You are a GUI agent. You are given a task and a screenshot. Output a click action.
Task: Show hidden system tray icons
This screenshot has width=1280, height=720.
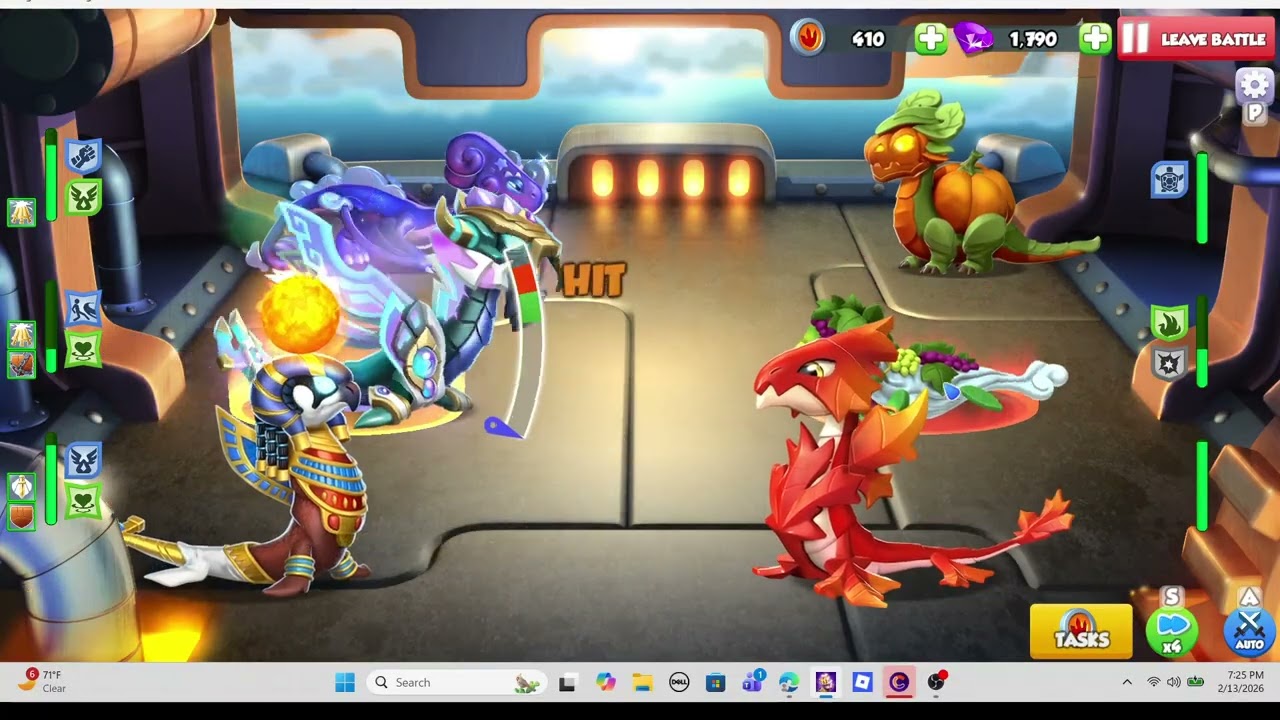(1127, 682)
